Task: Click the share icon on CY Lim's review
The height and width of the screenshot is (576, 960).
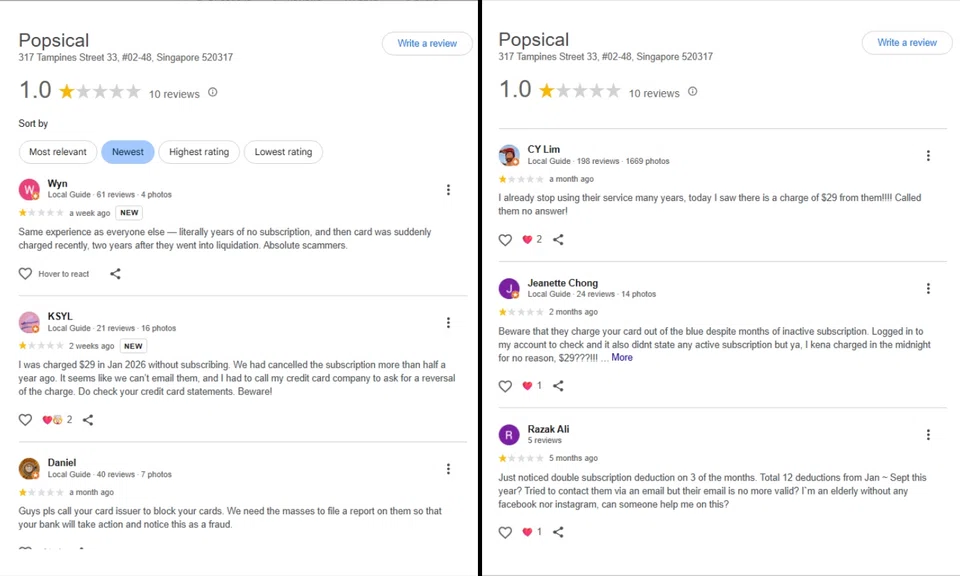Action: click(558, 239)
